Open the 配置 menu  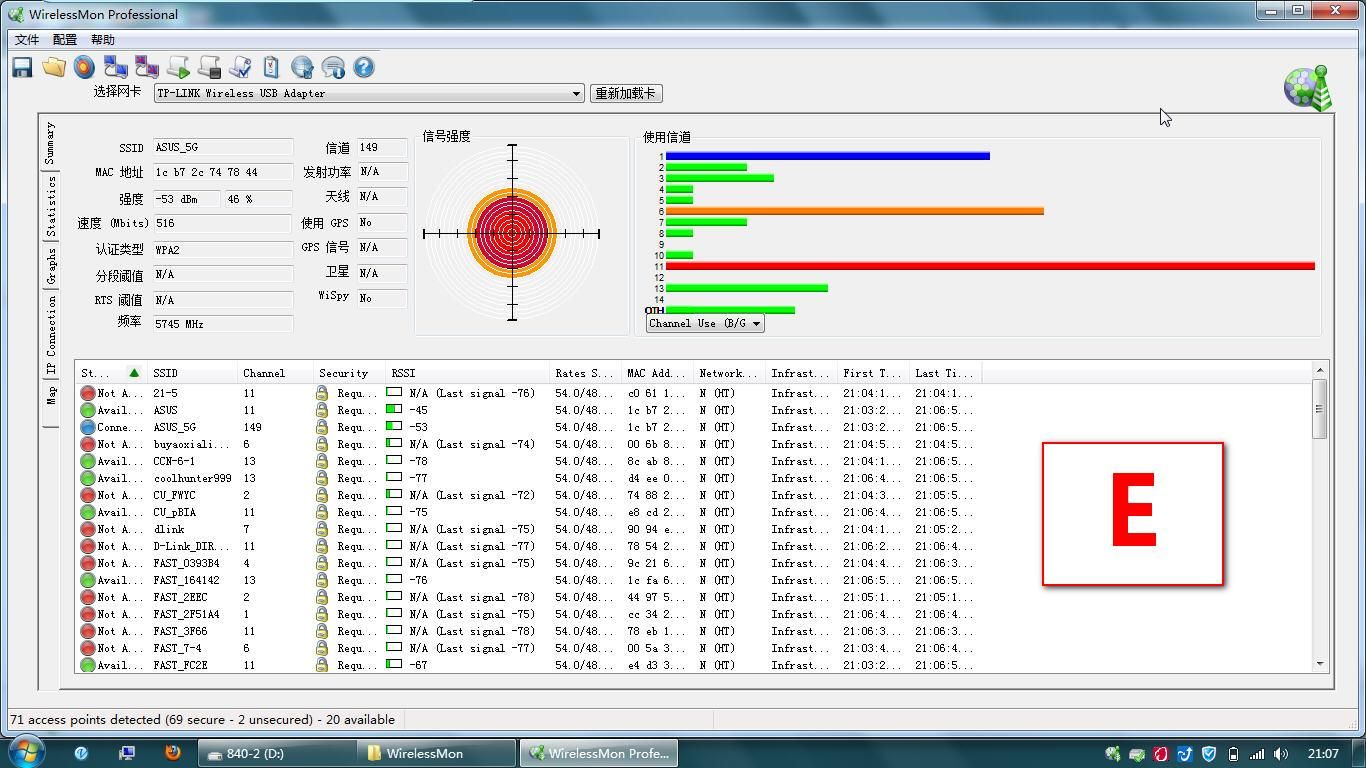point(65,40)
